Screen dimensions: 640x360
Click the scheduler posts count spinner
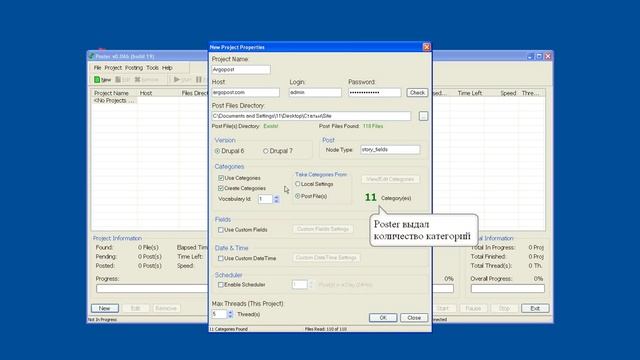tap(311, 284)
